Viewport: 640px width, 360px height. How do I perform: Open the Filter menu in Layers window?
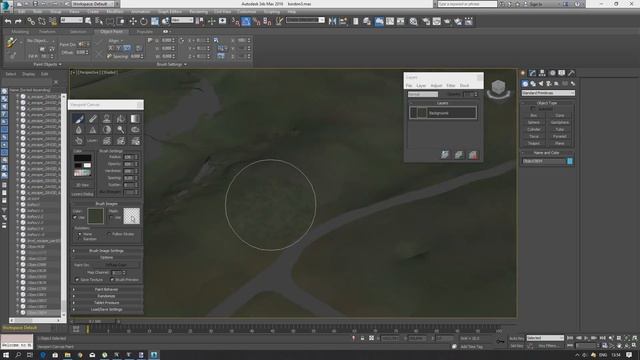pos(451,86)
